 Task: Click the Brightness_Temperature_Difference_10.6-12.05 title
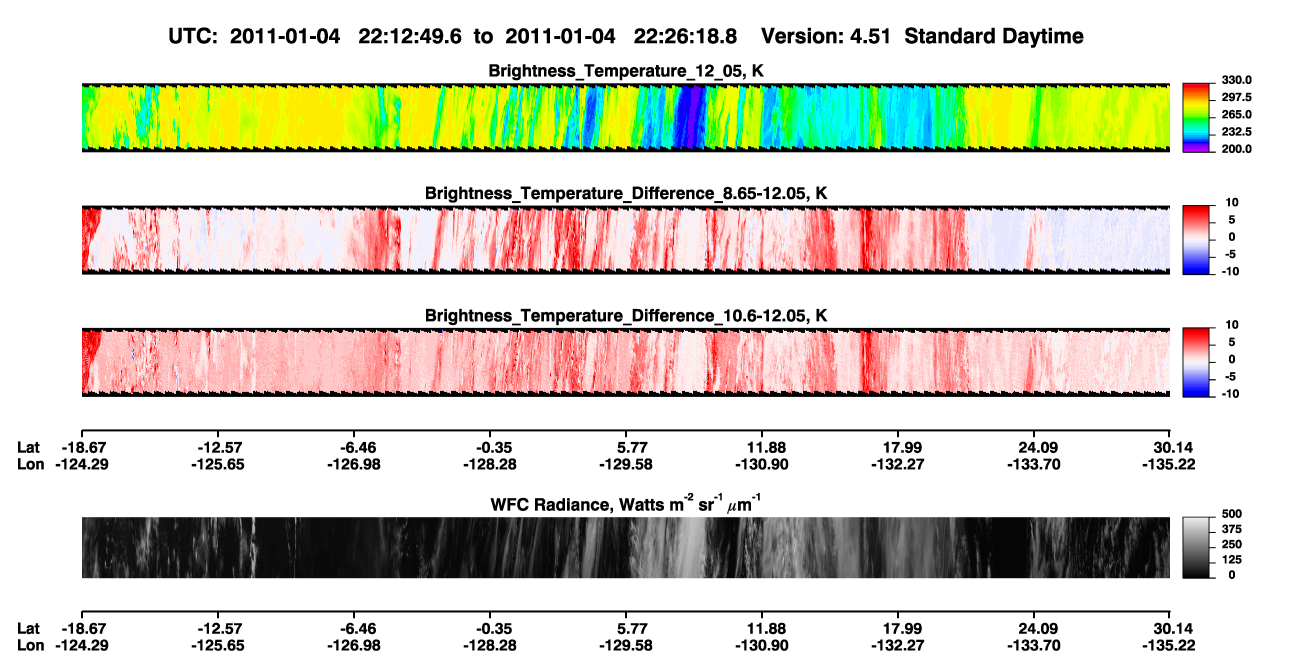pyautogui.click(x=626, y=316)
